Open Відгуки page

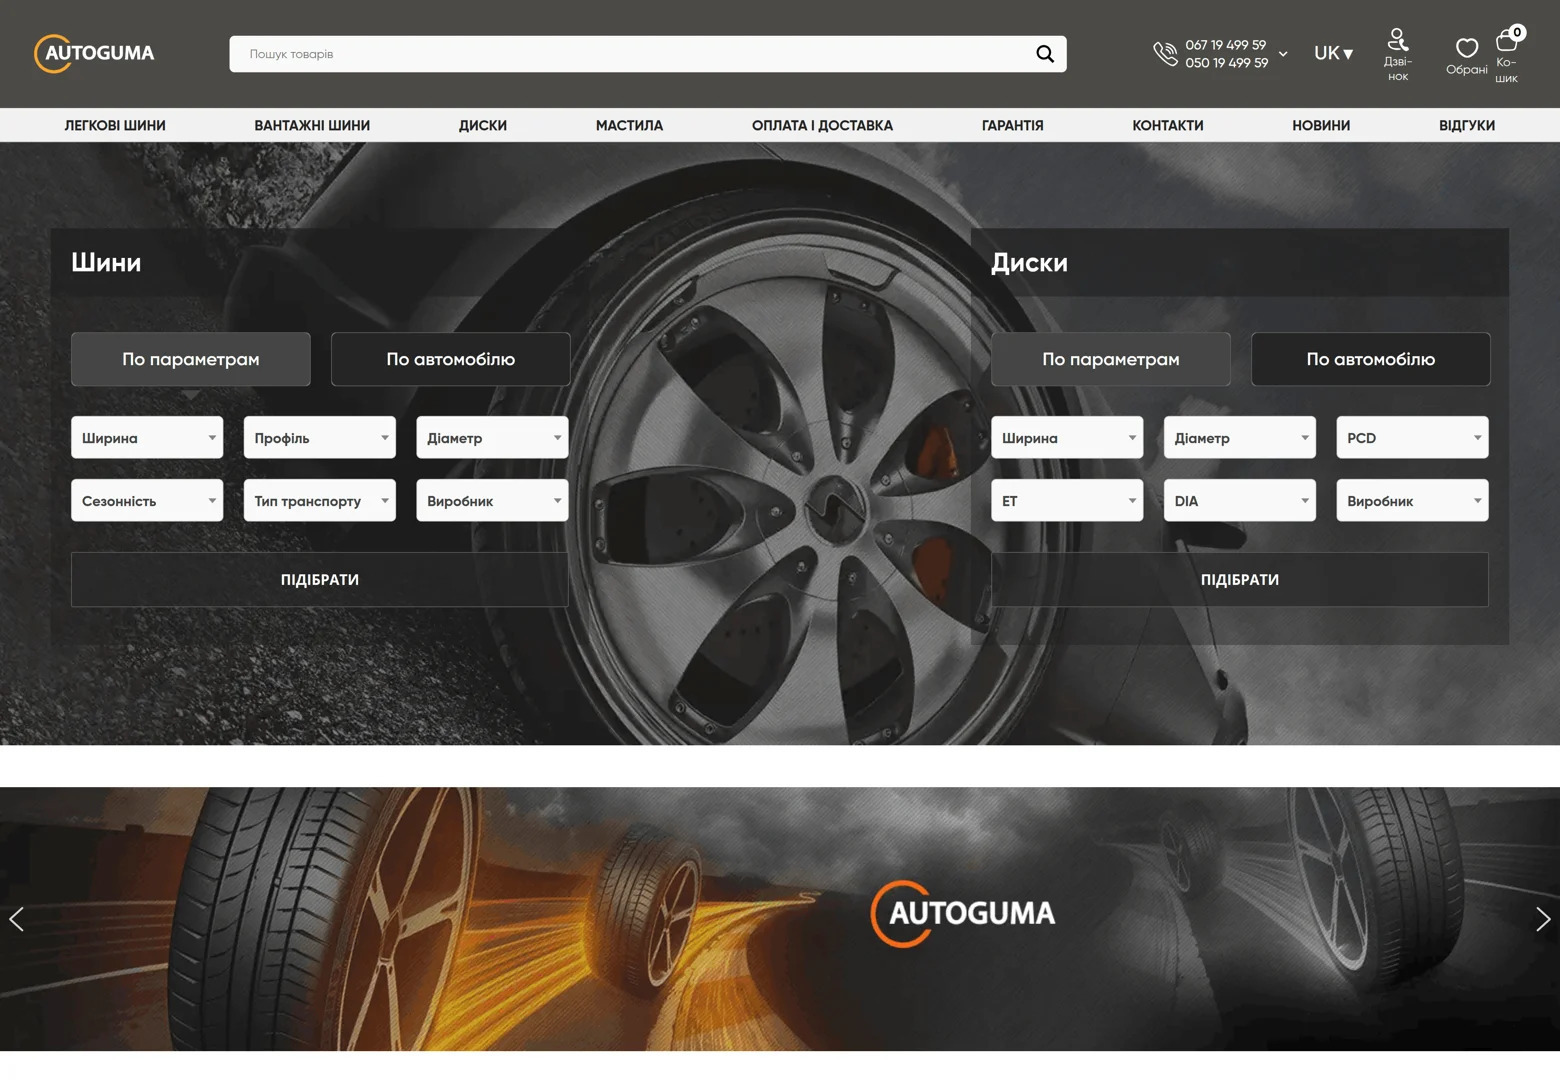[x=1467, y=126]
